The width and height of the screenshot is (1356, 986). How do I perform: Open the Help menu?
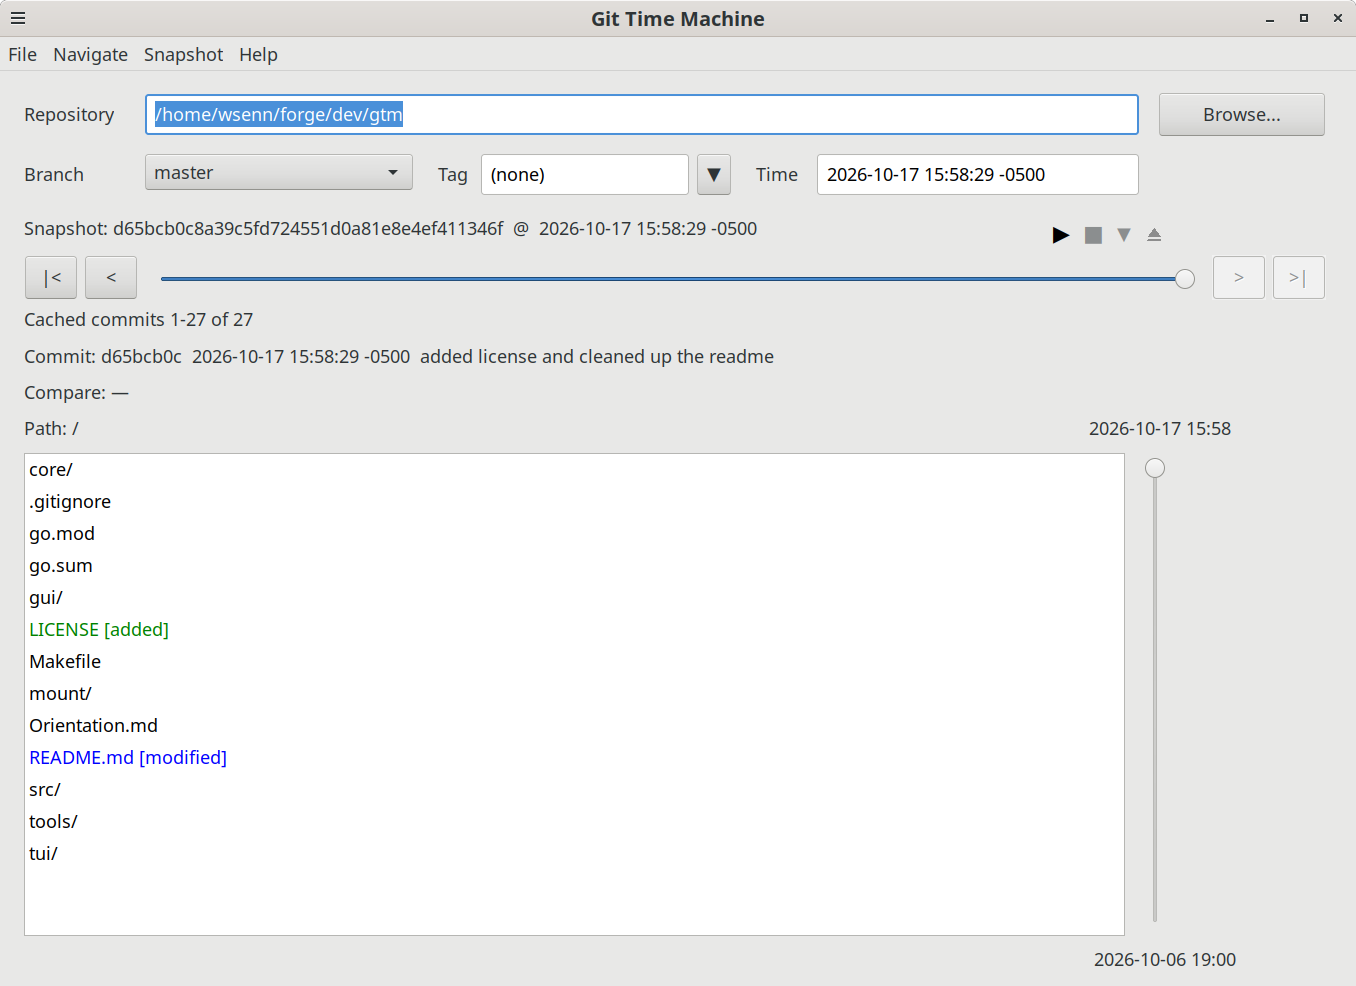pos(258,55)
